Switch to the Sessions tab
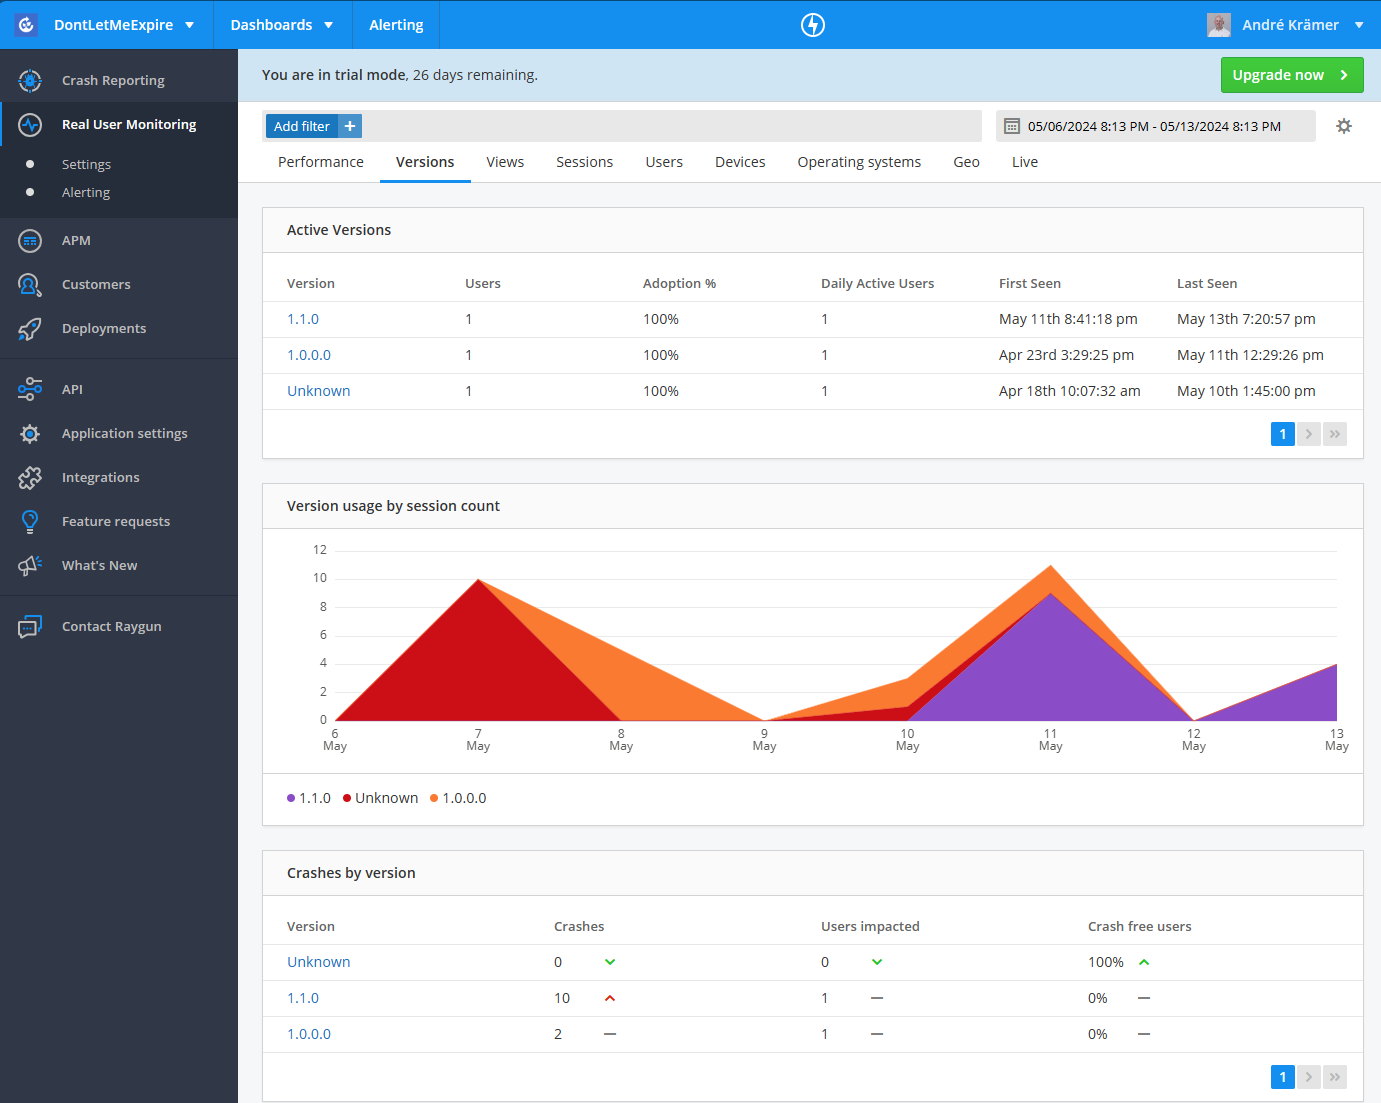1381x1103 pixels. (x=584, y=161)
